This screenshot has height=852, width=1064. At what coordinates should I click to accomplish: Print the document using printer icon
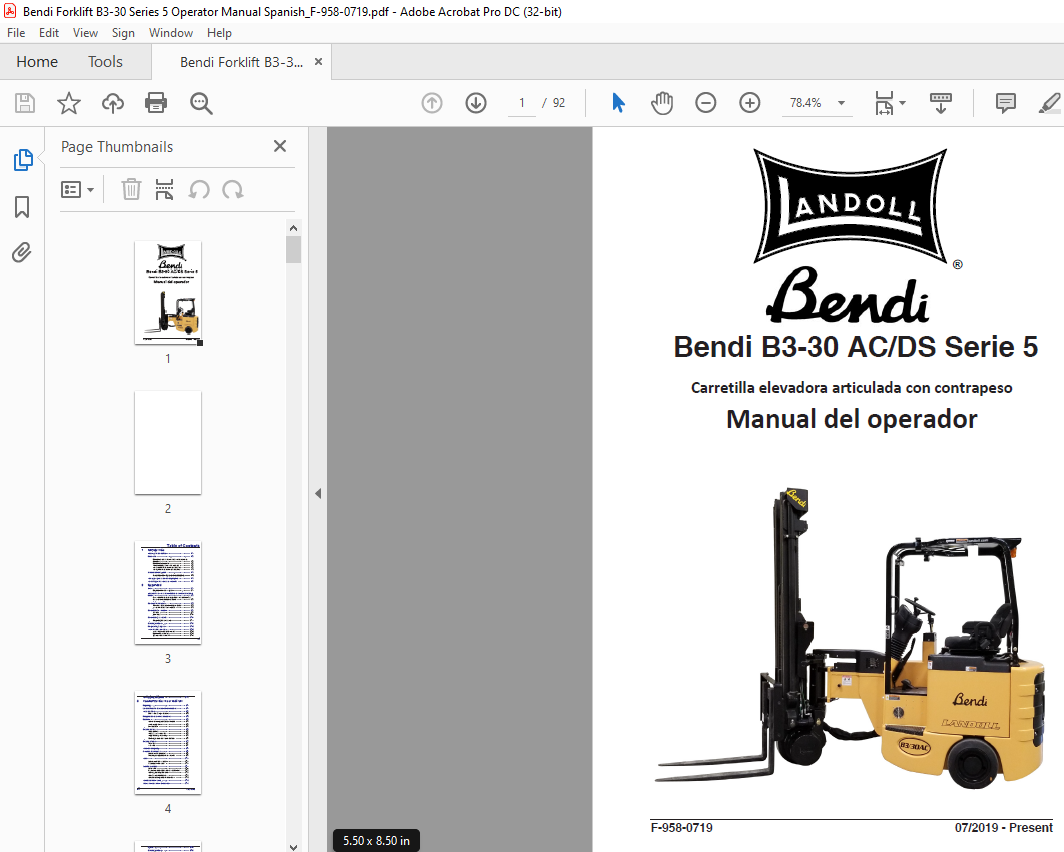coord(156,103)
